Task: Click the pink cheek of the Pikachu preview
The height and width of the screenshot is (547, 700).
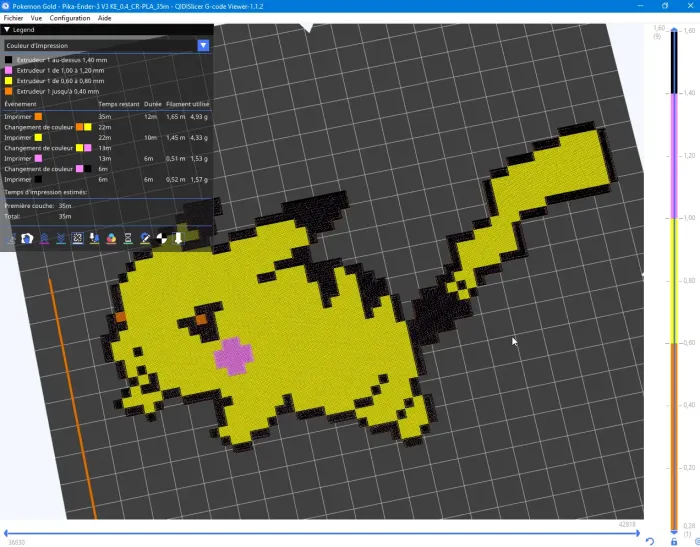Action: point(233,356)
